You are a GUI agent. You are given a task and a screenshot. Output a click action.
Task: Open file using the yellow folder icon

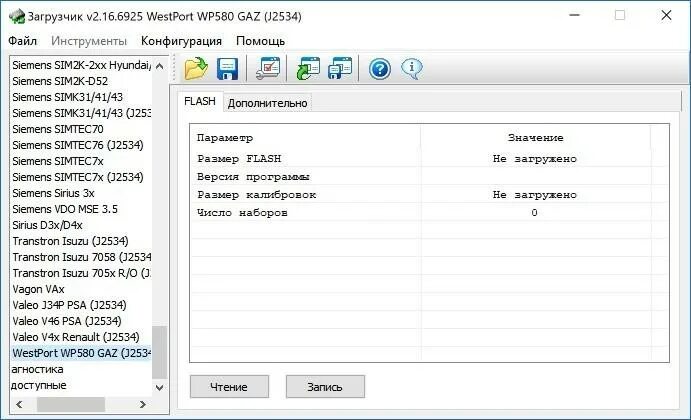tap(196, 69)
